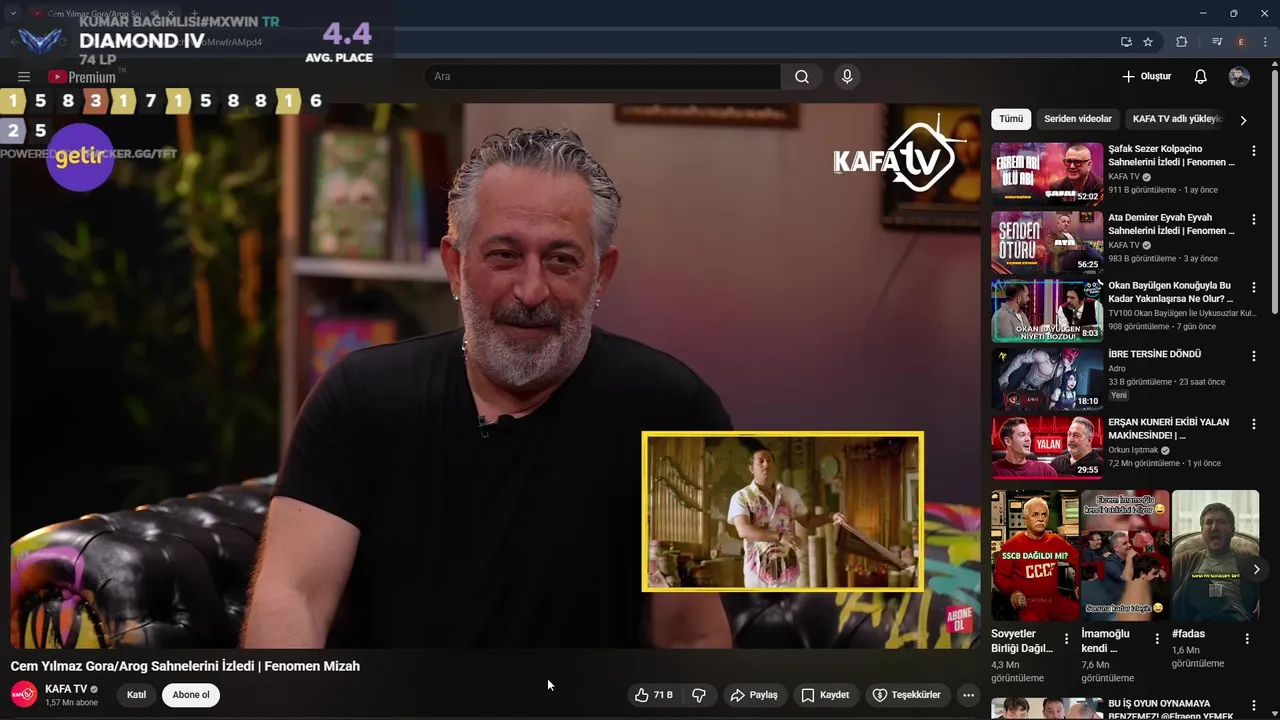Open options for Şafak Sezer video

click(1254, 151)
